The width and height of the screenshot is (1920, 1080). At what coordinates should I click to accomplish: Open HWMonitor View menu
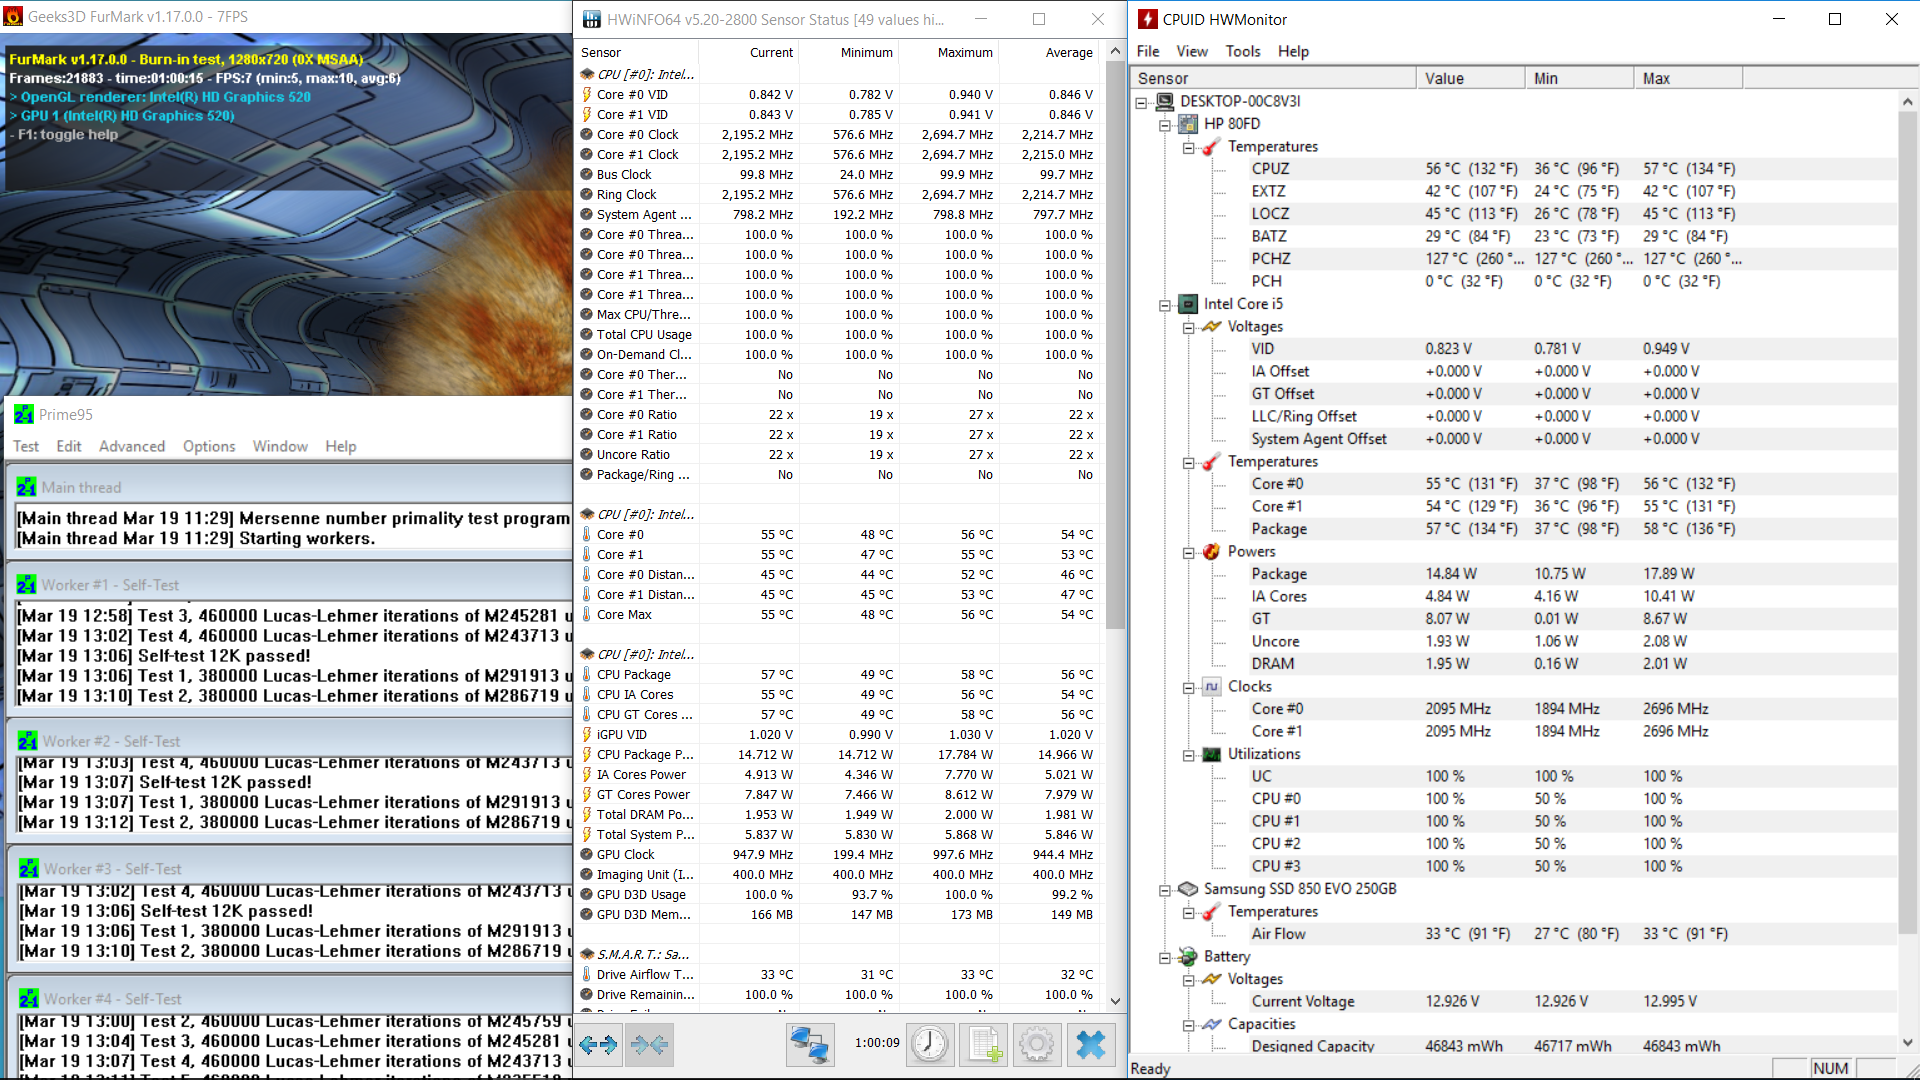pyautogui.click(x=1191, y=51)
